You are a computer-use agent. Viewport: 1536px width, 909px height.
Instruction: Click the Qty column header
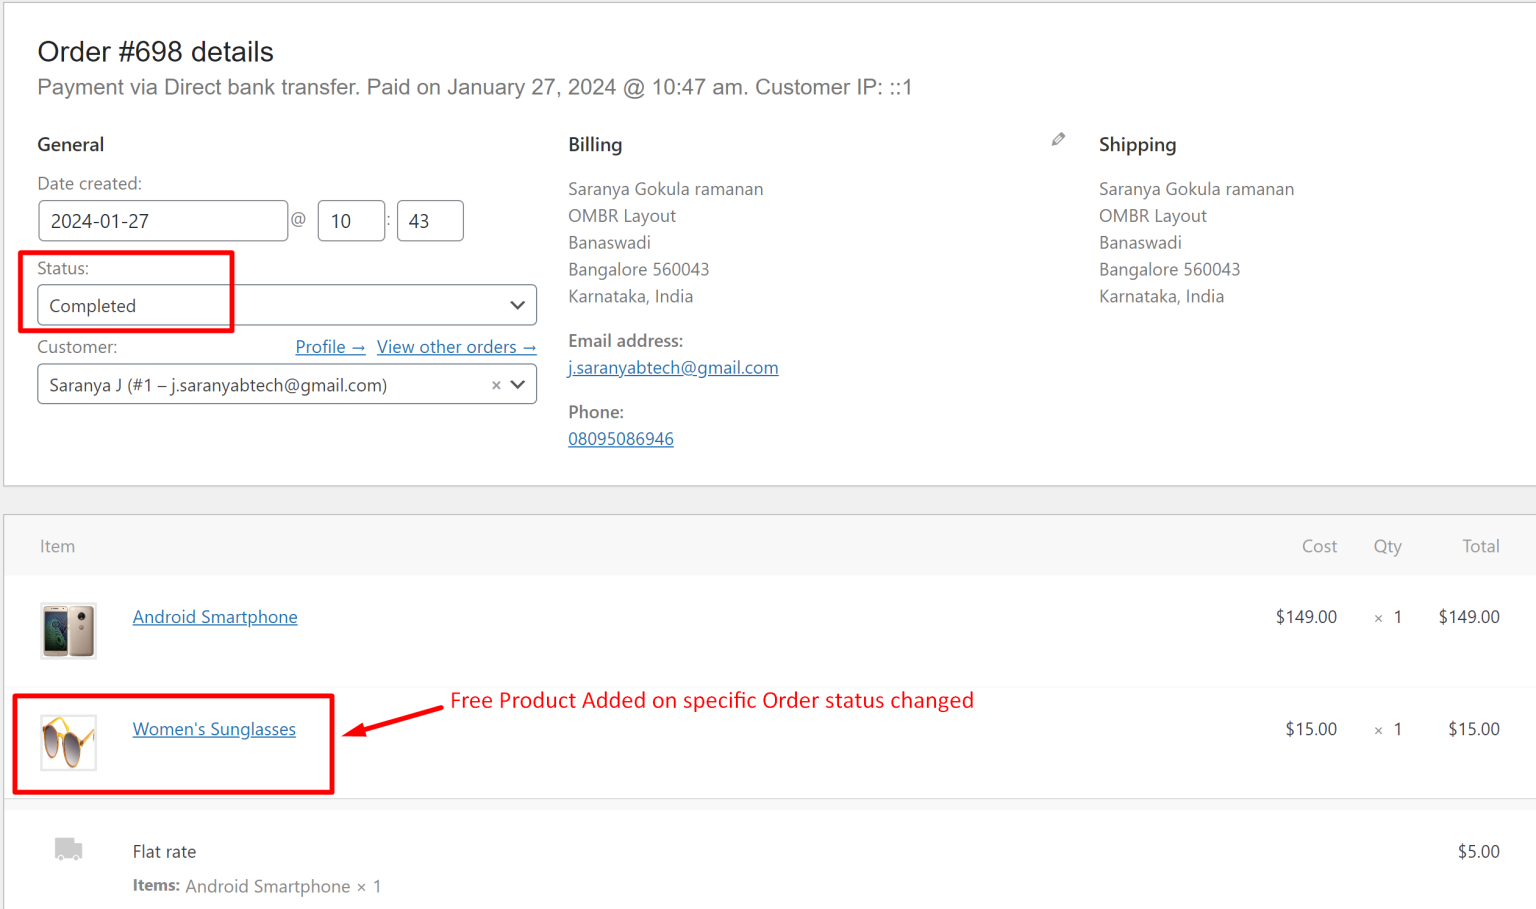click(1388, 546)
